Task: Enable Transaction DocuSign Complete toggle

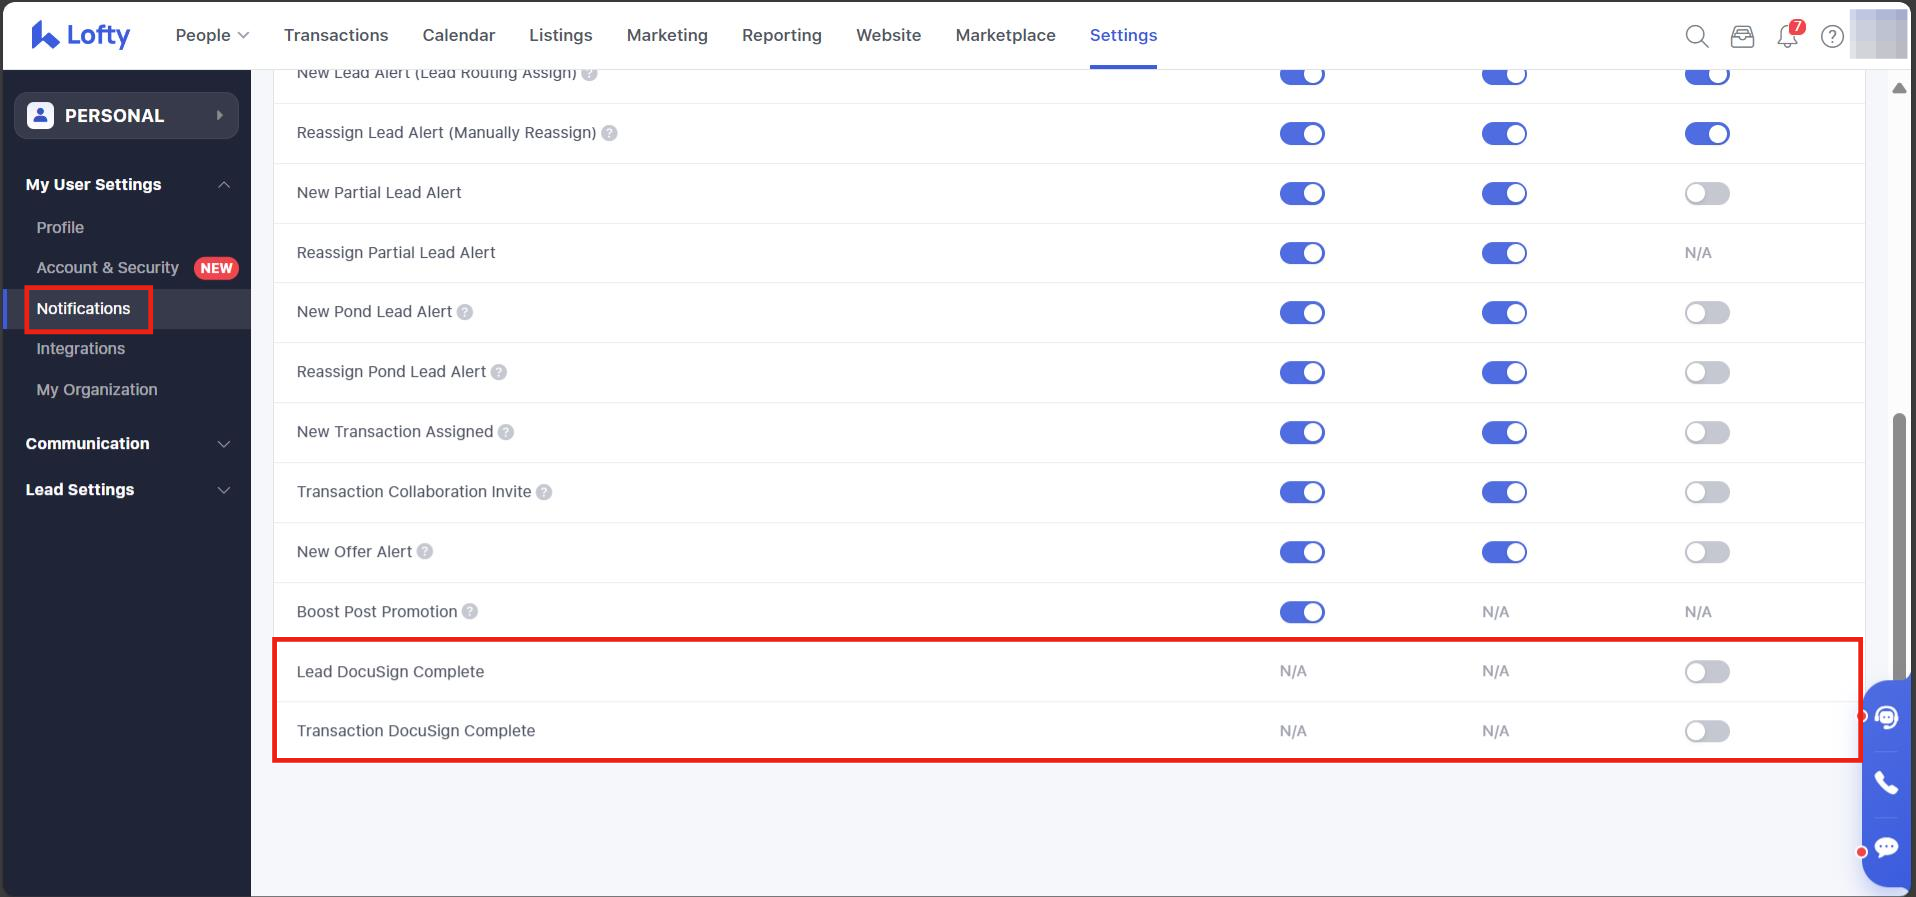Action: pyautogui.click(x=1706, y=732)
